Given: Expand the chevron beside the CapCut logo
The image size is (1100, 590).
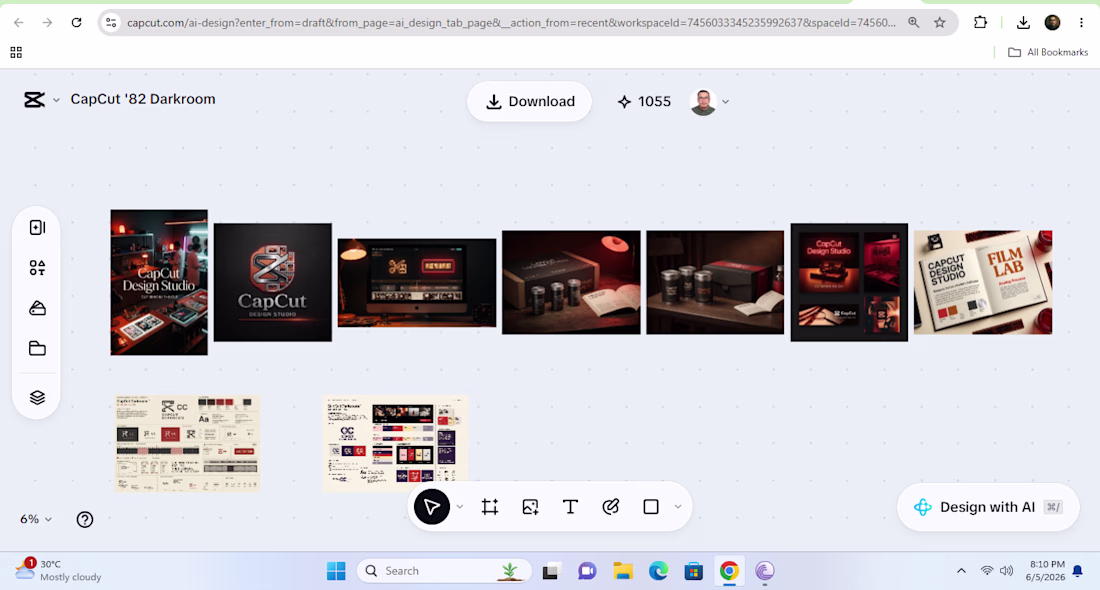Looking at the screenshot, I should click(56, 100).
